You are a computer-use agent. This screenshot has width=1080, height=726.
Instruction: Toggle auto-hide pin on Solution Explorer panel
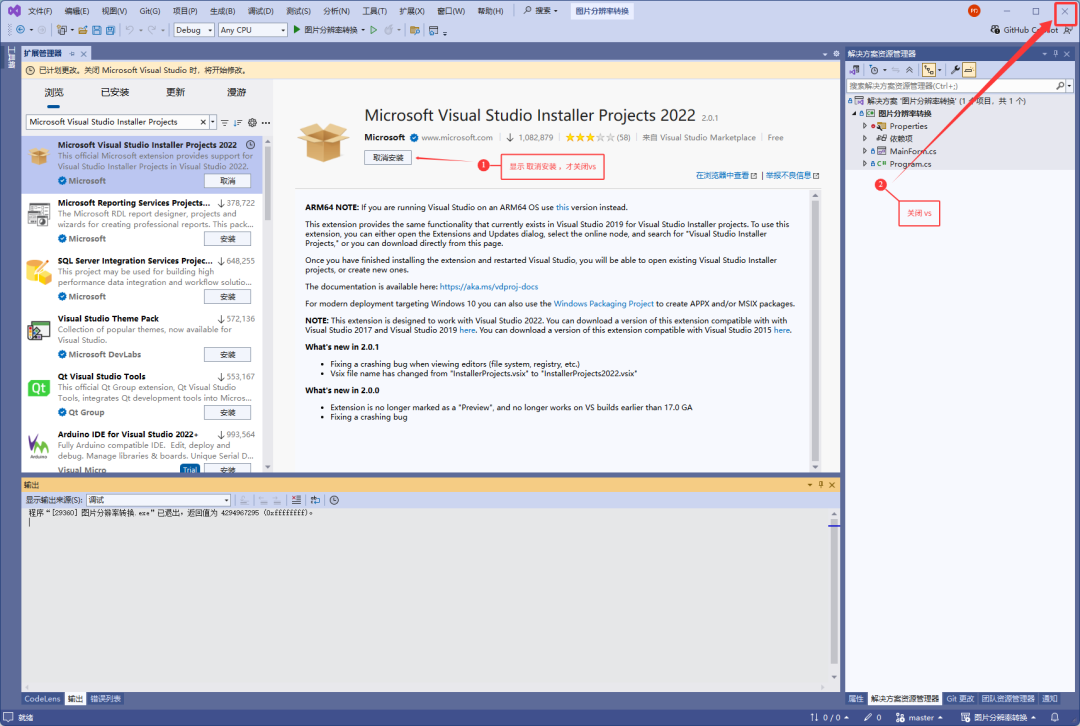click(x=1055, y=53)
